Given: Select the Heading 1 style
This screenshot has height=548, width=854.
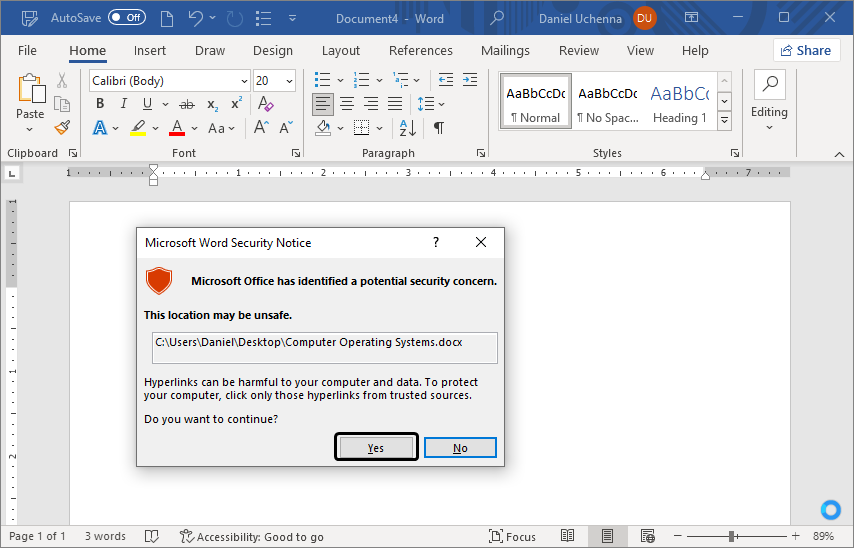Looking at the screenshot, I should tap(680, 102).
